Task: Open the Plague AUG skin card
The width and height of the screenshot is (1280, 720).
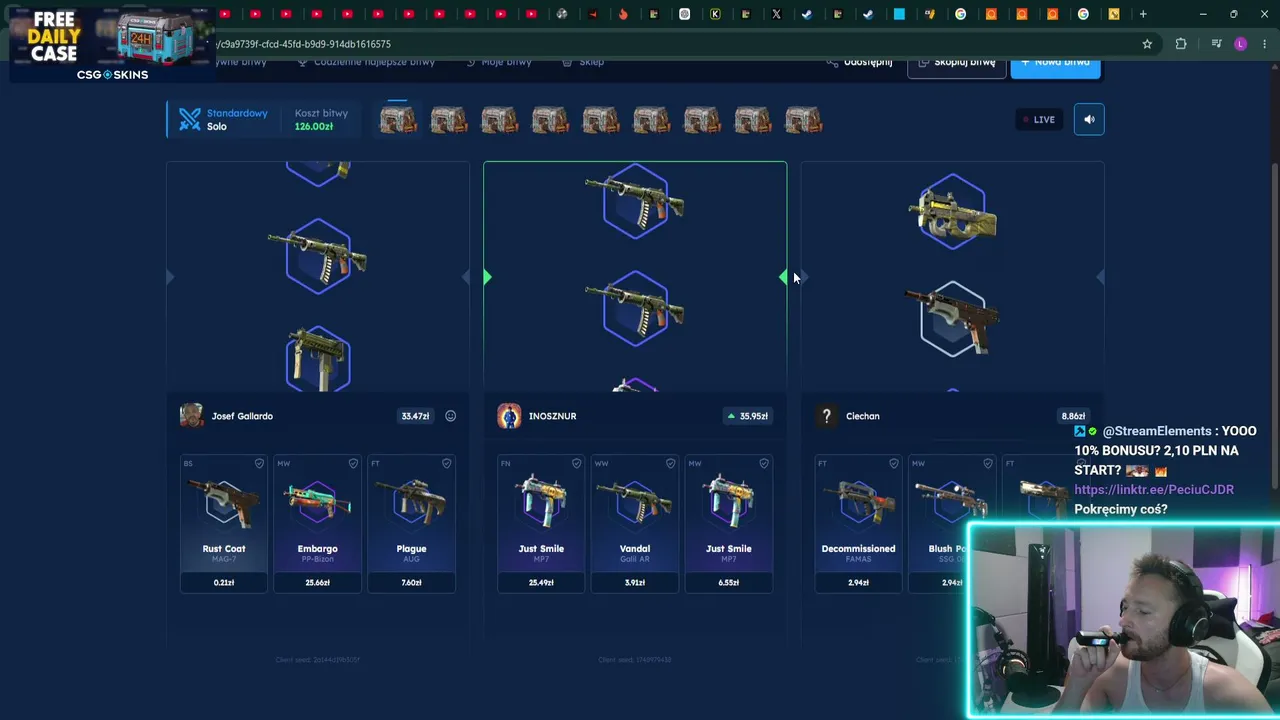Action: (411, 523)
